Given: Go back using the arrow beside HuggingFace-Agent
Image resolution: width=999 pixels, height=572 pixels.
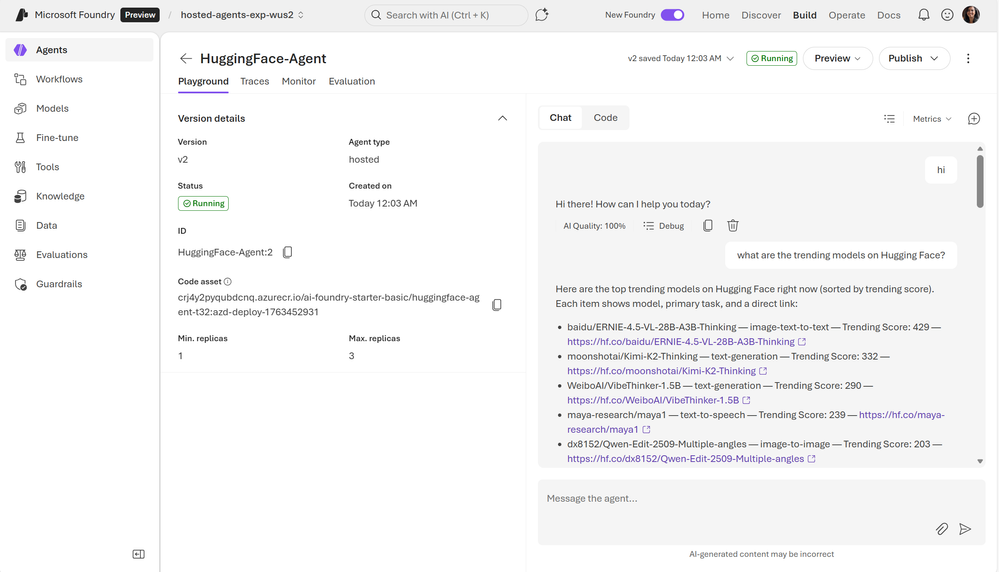Looking at the screenshot, I should coord(185,59).
